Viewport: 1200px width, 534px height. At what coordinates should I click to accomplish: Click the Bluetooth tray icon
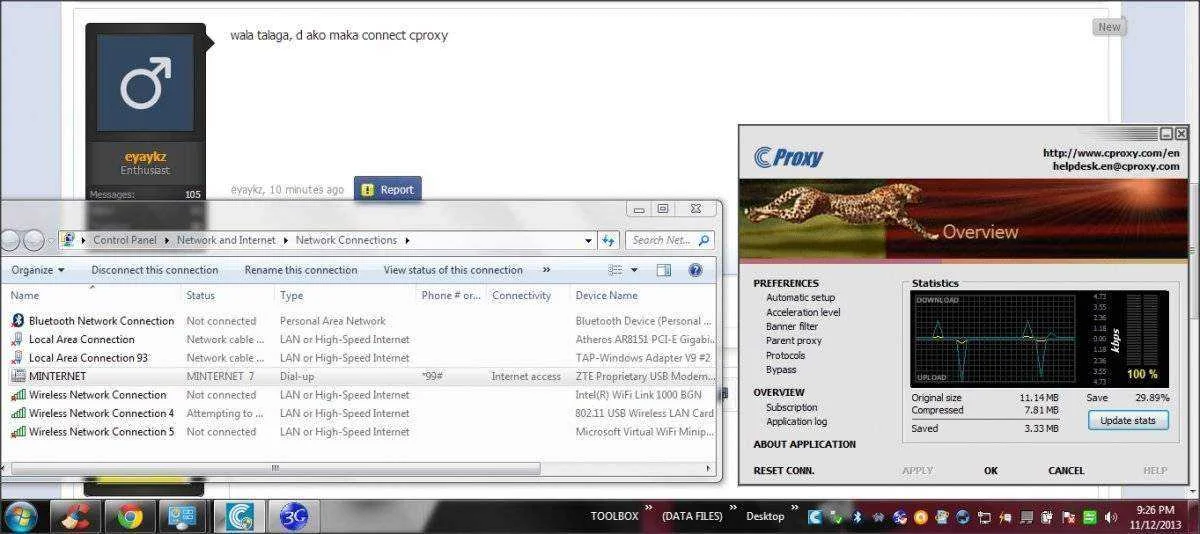coord(857,517)
